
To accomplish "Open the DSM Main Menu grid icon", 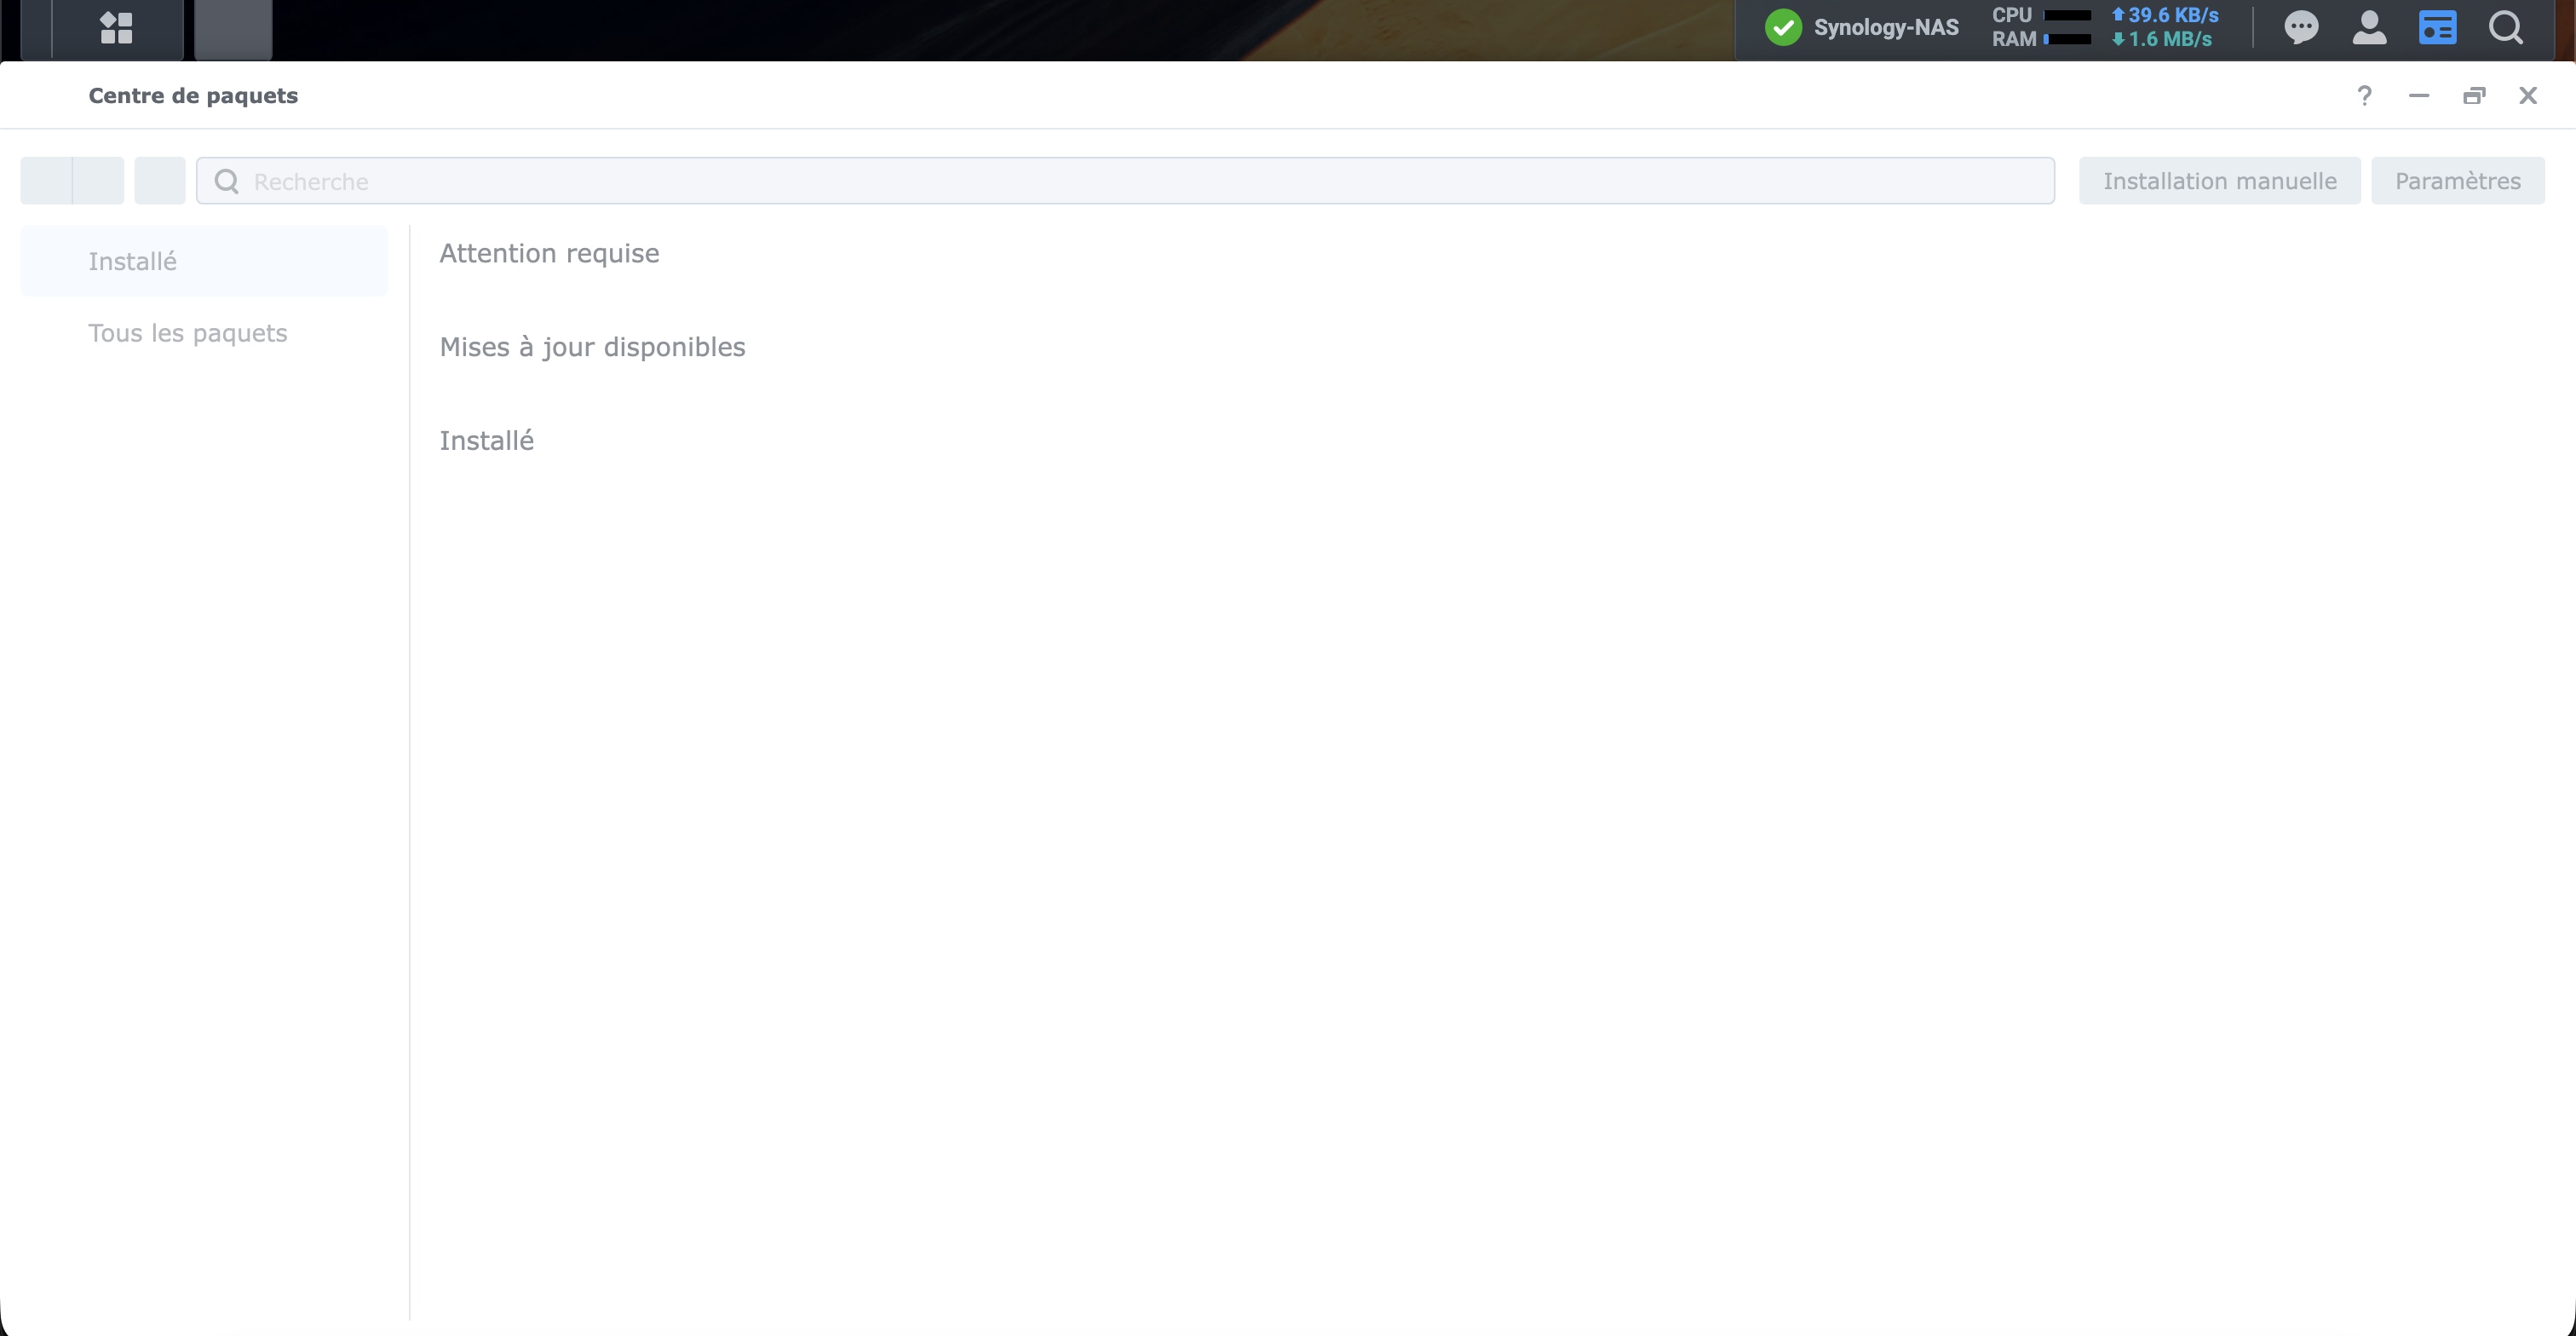I will (x=116, y=27).
